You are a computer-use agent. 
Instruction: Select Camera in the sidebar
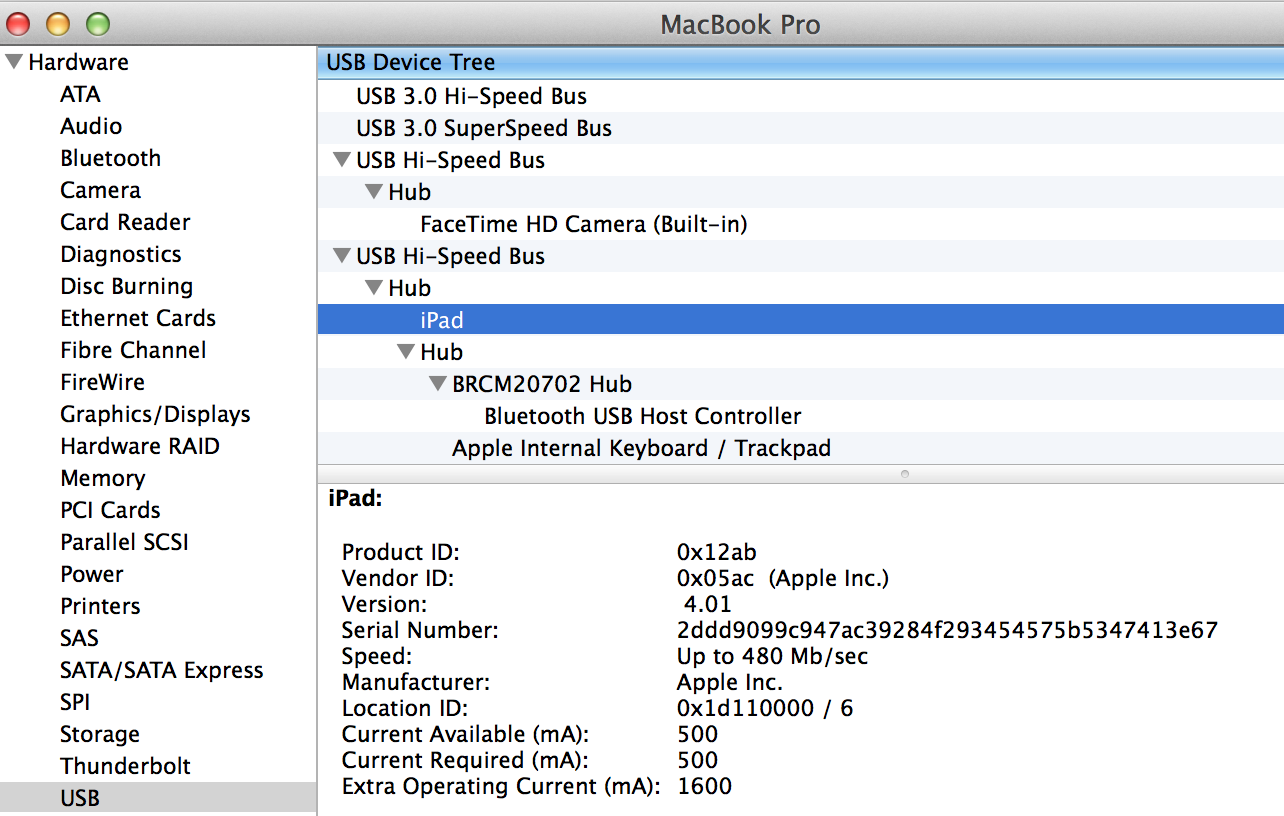pyautogui.click(x=100, y=190)
